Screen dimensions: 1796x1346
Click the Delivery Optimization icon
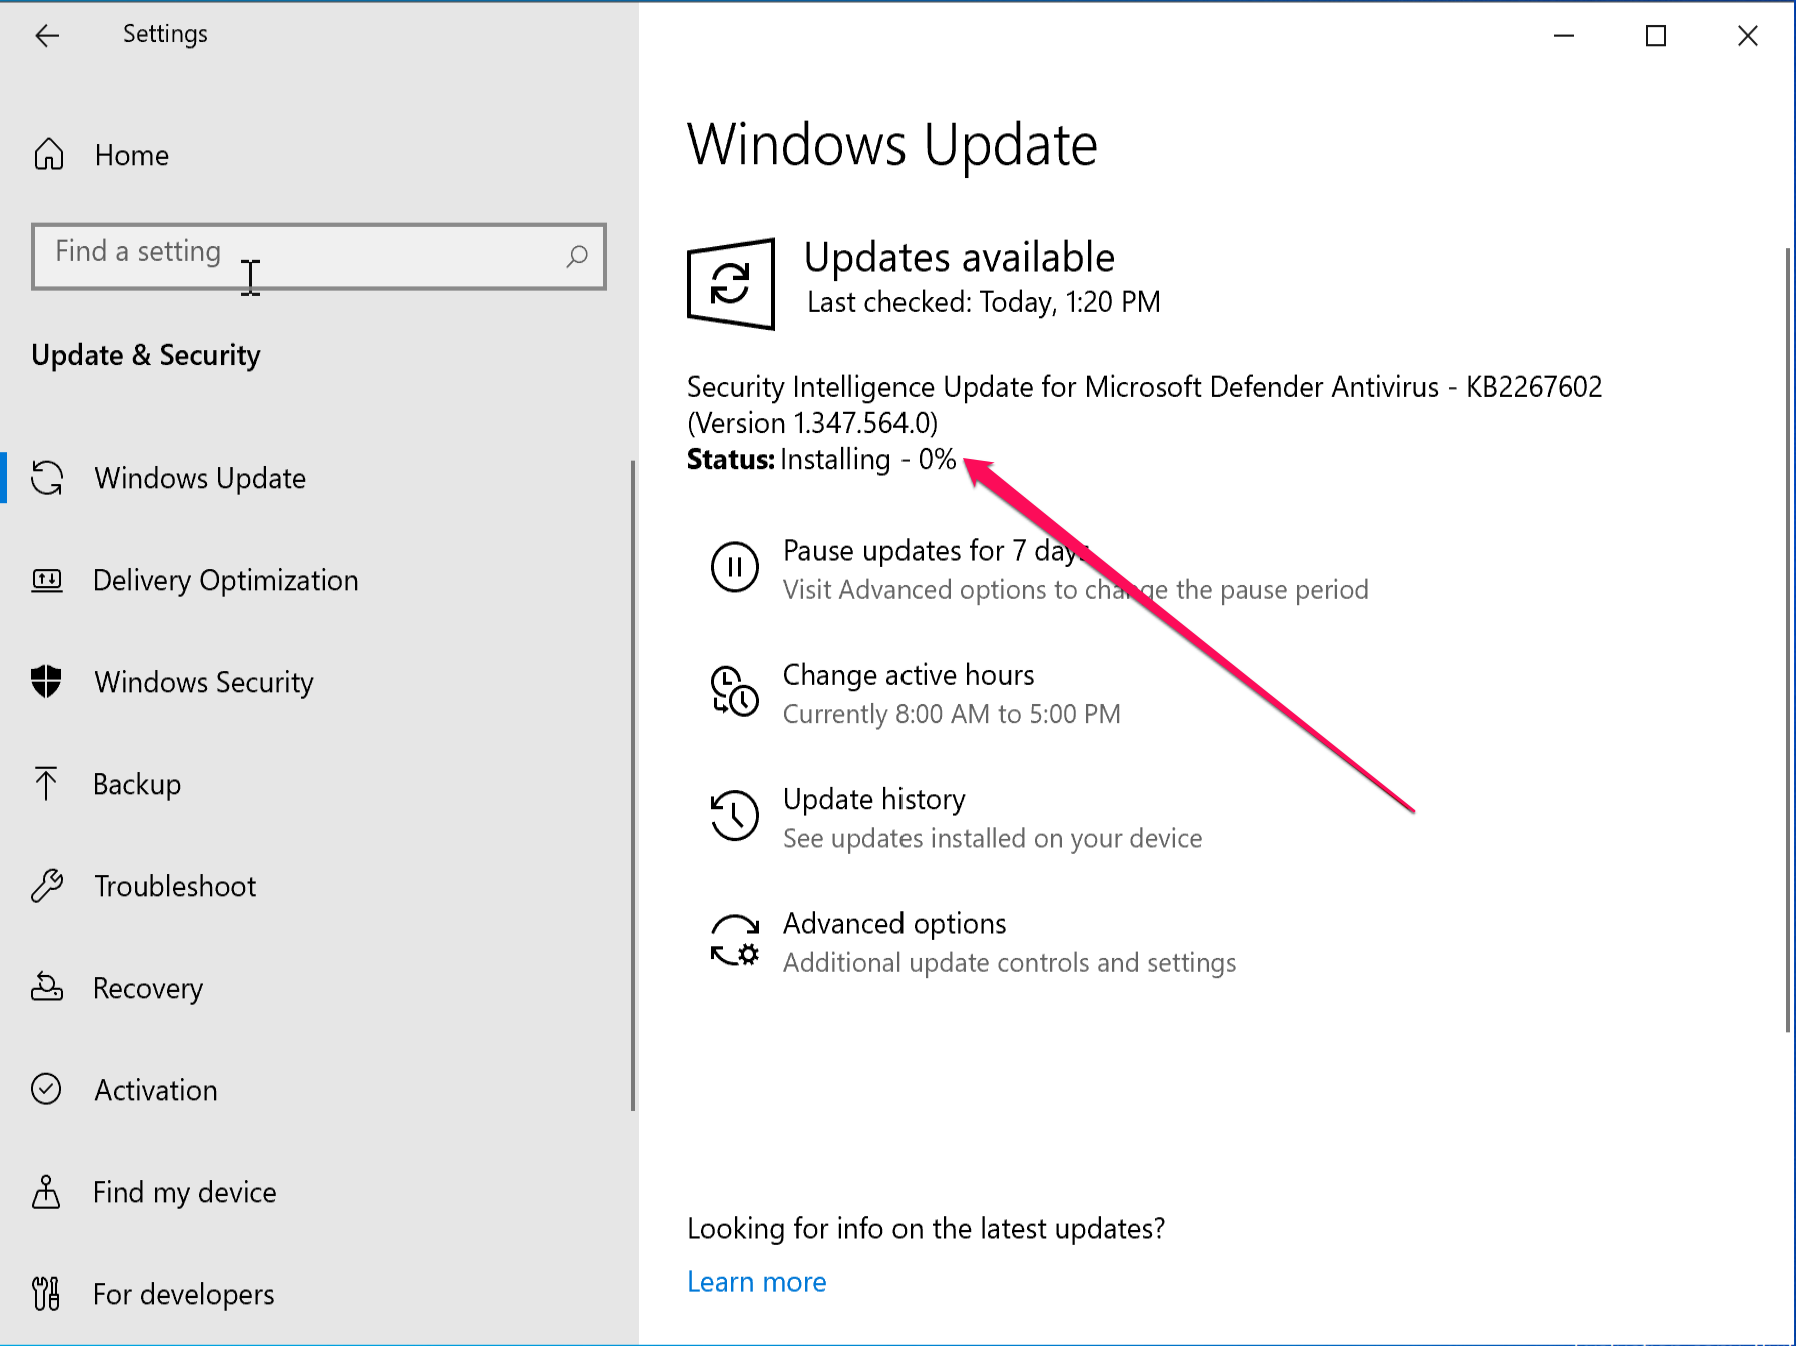(47, 580)
